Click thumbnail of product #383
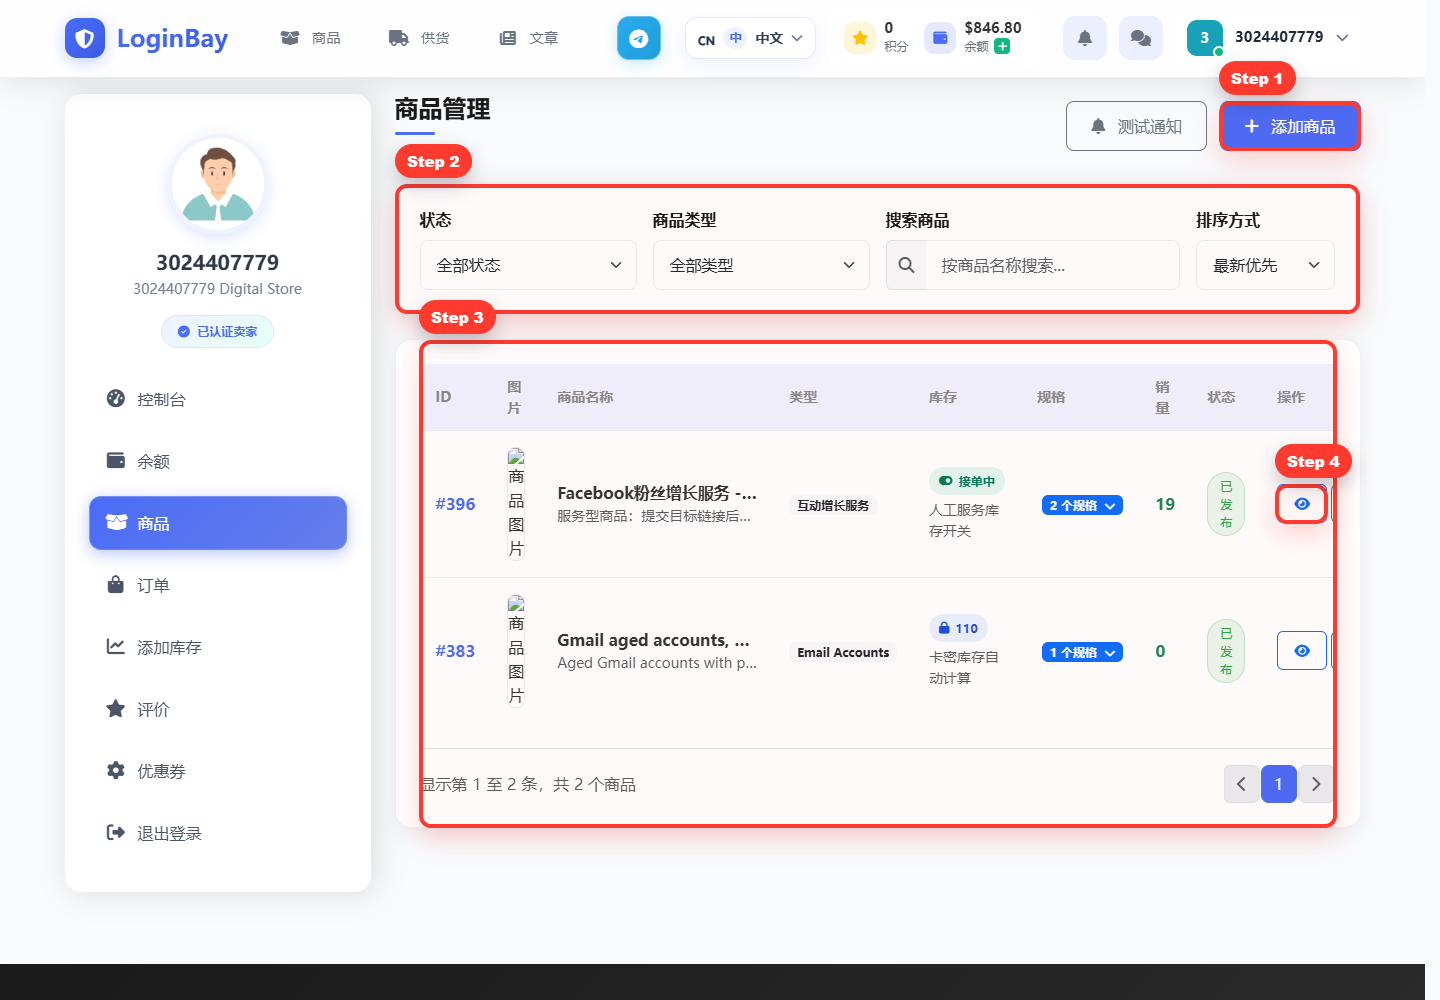Screen dimensions: 1440x1000 click(516, 650)
